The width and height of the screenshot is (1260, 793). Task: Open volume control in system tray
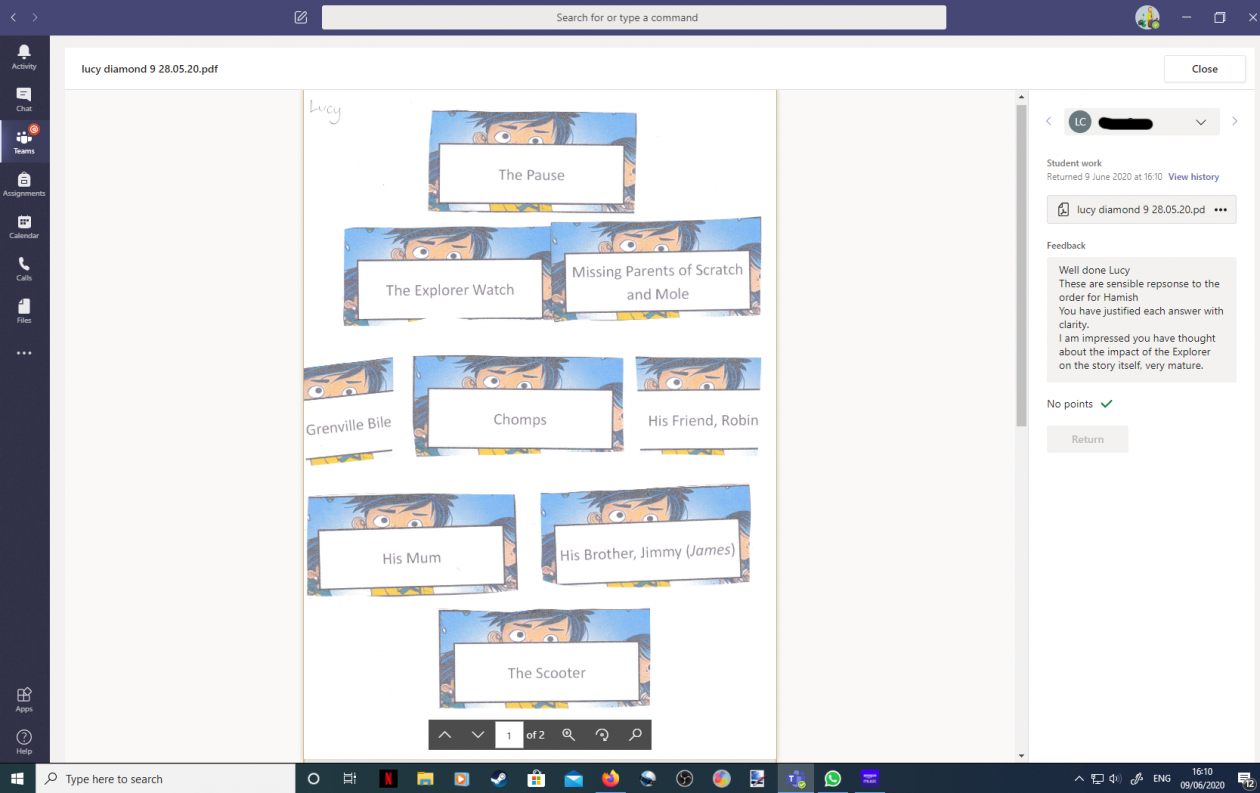point(1115,778)
